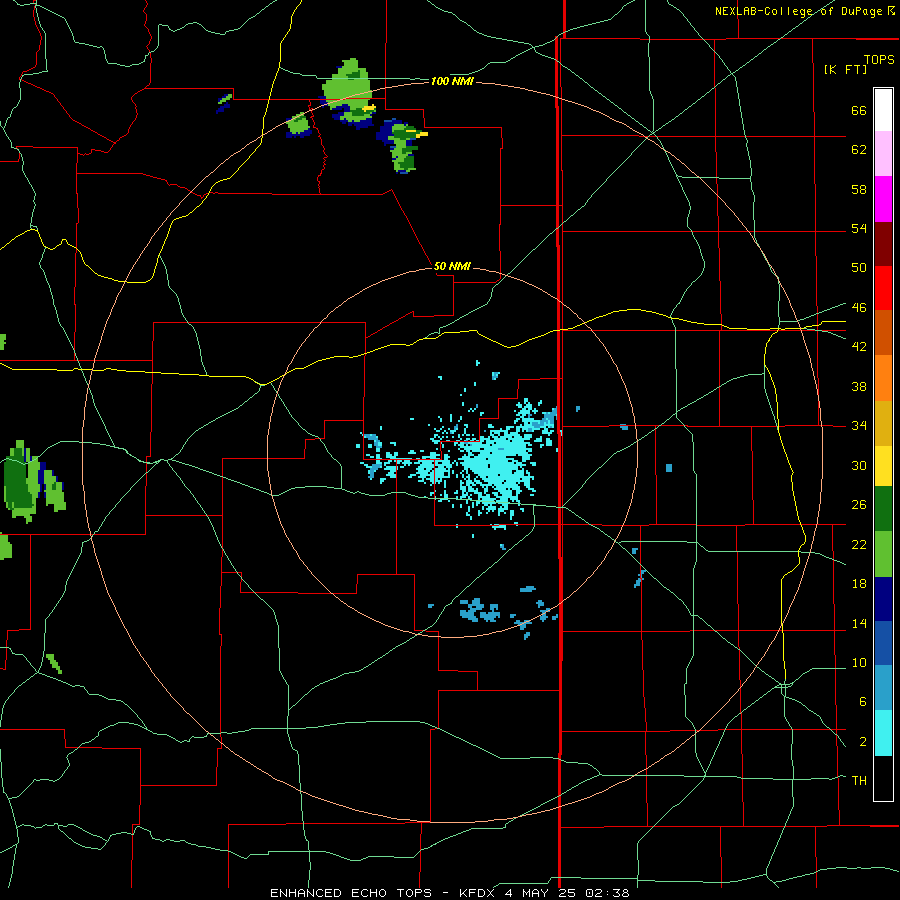Click the NEXLAB-College of DuPage text
Viewport: 900px width, 900px height.
(x=800, y=11)
